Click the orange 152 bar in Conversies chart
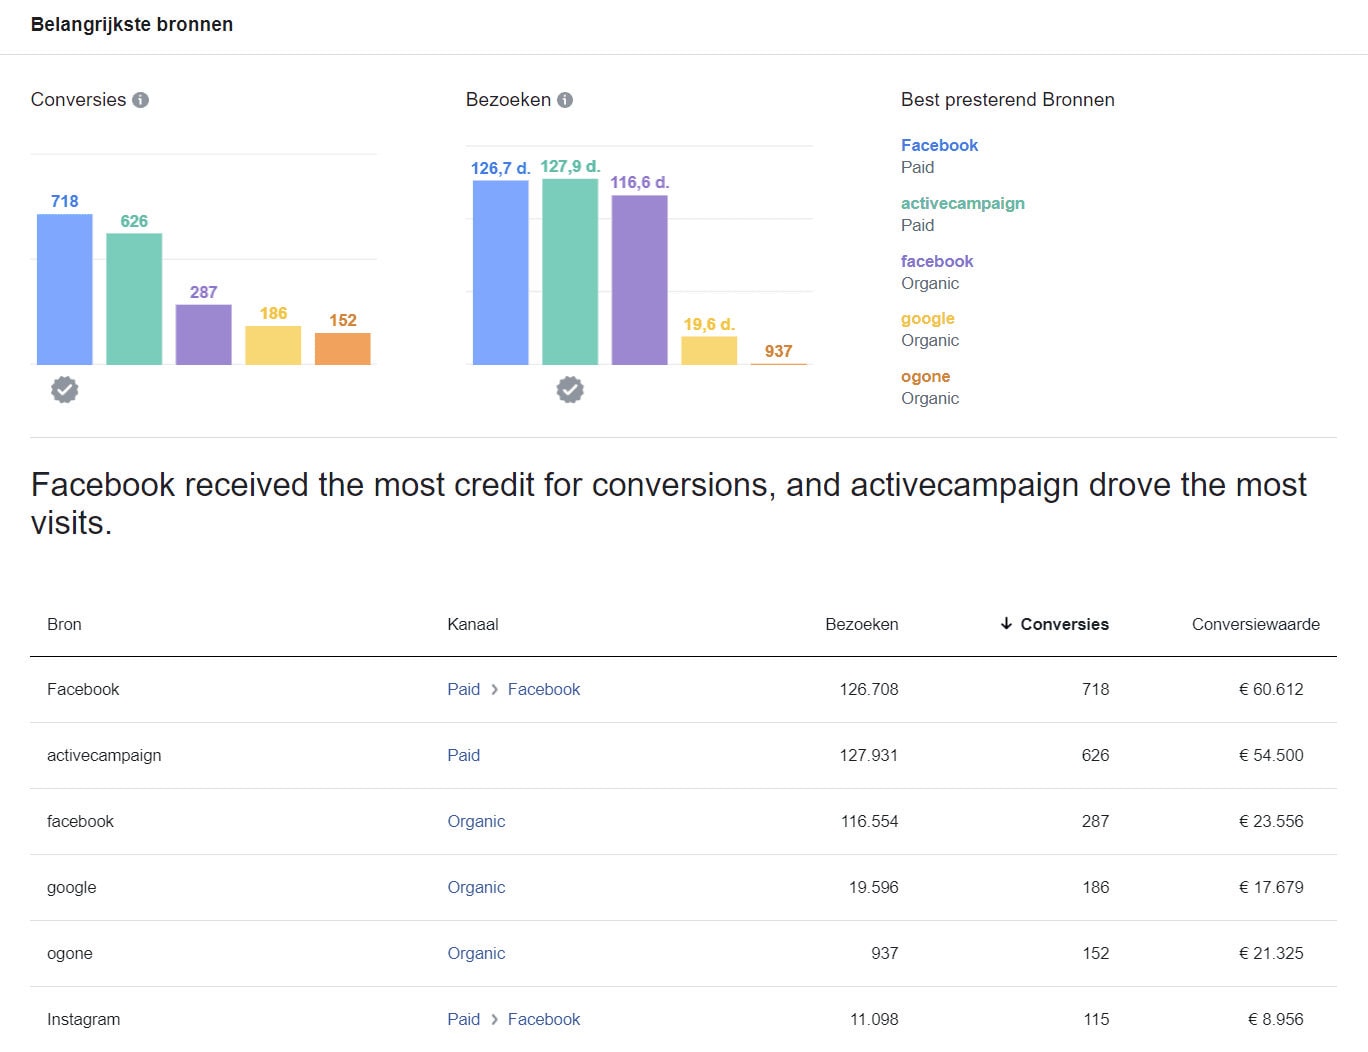The height and width of the screenshot is (1052, 1368). coord(343,349)
